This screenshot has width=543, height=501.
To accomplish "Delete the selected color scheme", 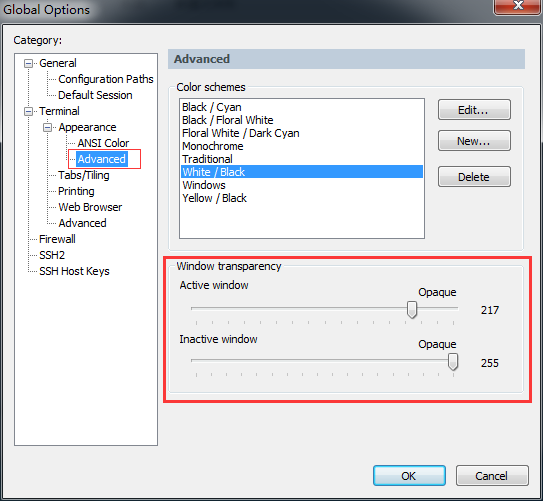I will pyautogui.click(x=474, y=177).
